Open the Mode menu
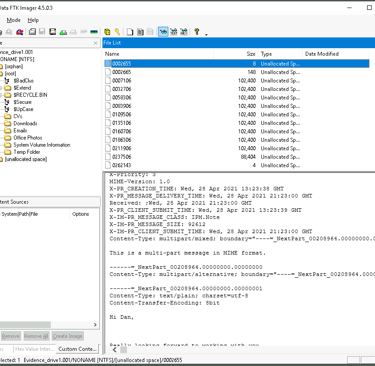Screen dimensions: 375x366 click(13, 20)
